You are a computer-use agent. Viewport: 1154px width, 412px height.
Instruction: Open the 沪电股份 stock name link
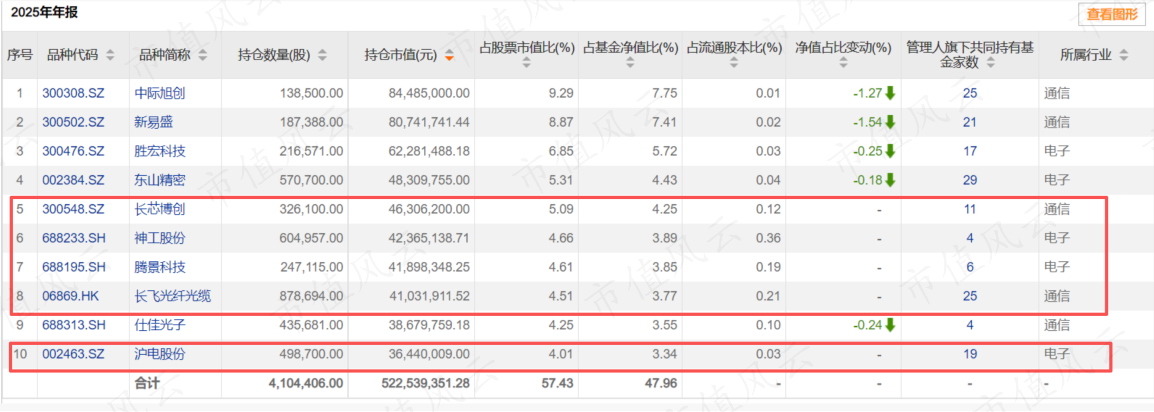[160, 354]
